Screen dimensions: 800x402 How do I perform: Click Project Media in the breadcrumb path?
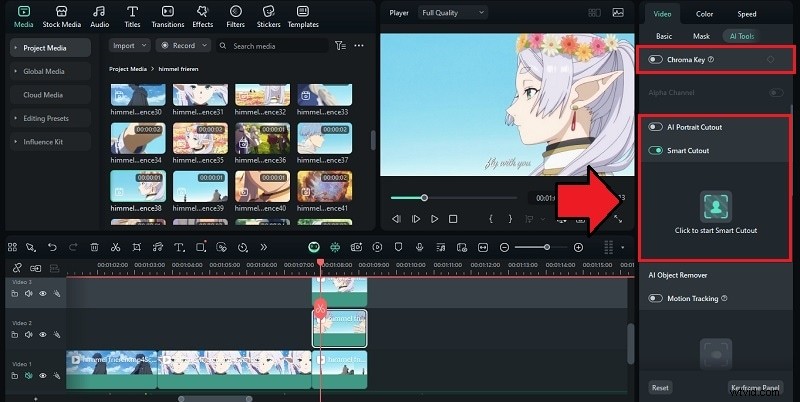pyautogui.click(x=128, y=69)
